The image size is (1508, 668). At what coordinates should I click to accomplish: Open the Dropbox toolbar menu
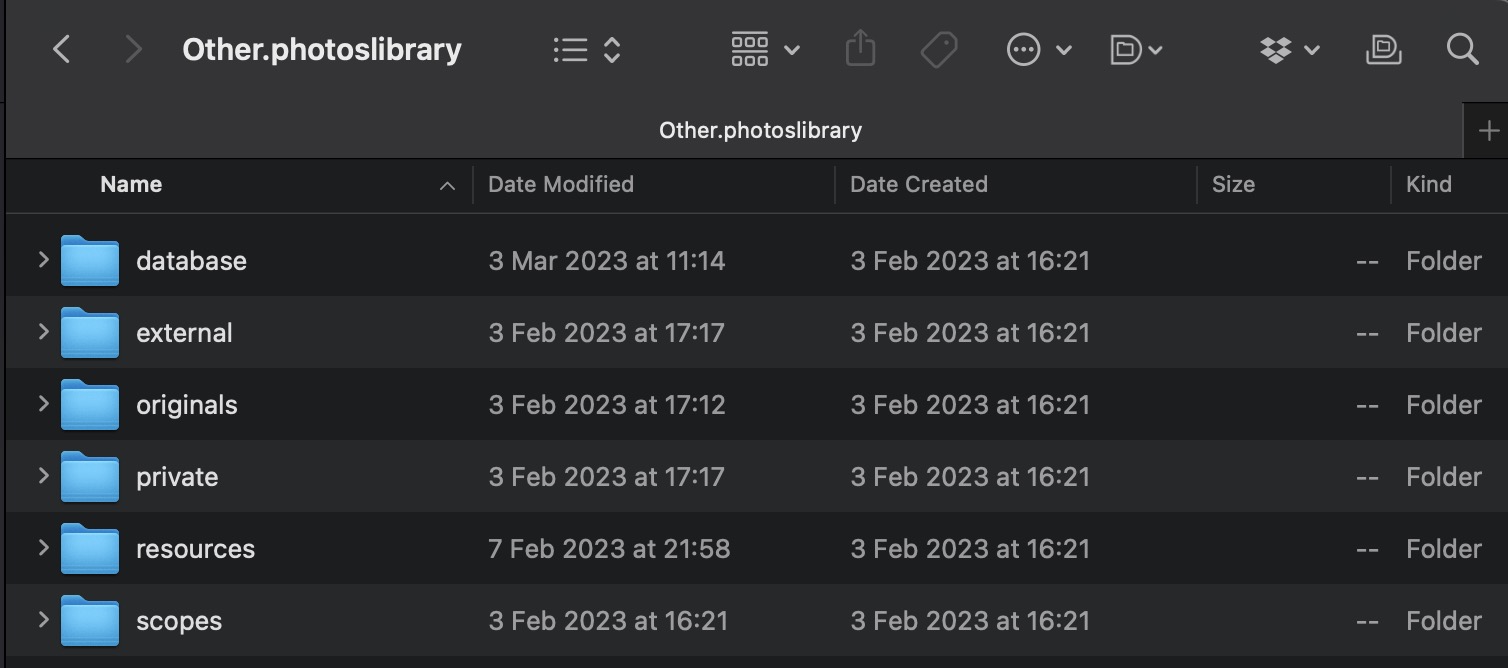coord(1289,49)
